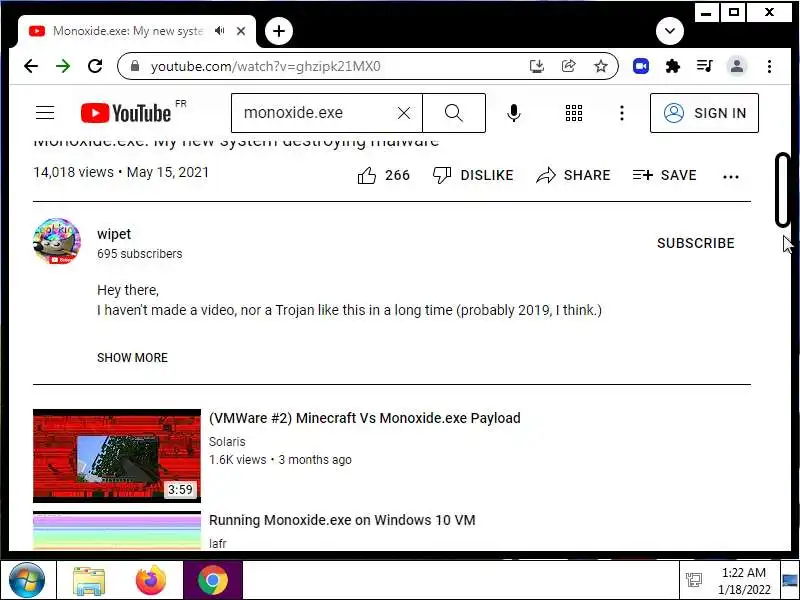Subscribe to wipet channel
Image resolution: width=800 pixels, height=600 pixels.
(x=695, y=243)
